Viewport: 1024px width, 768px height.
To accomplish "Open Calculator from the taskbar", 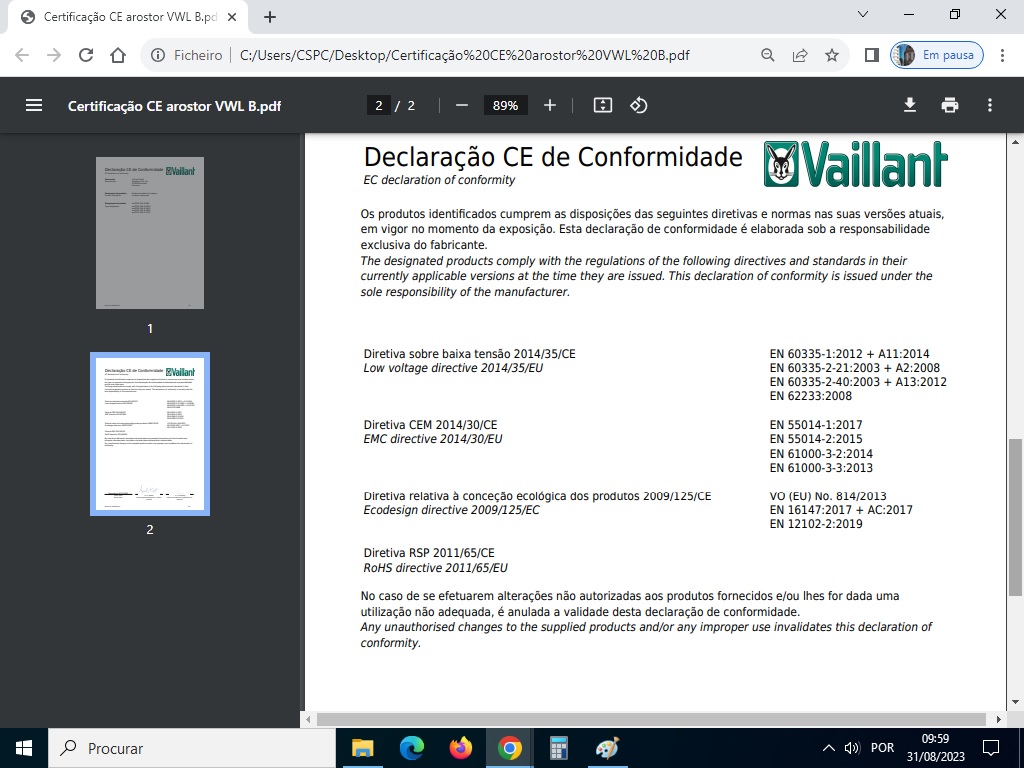I will [x=558, y=748].
